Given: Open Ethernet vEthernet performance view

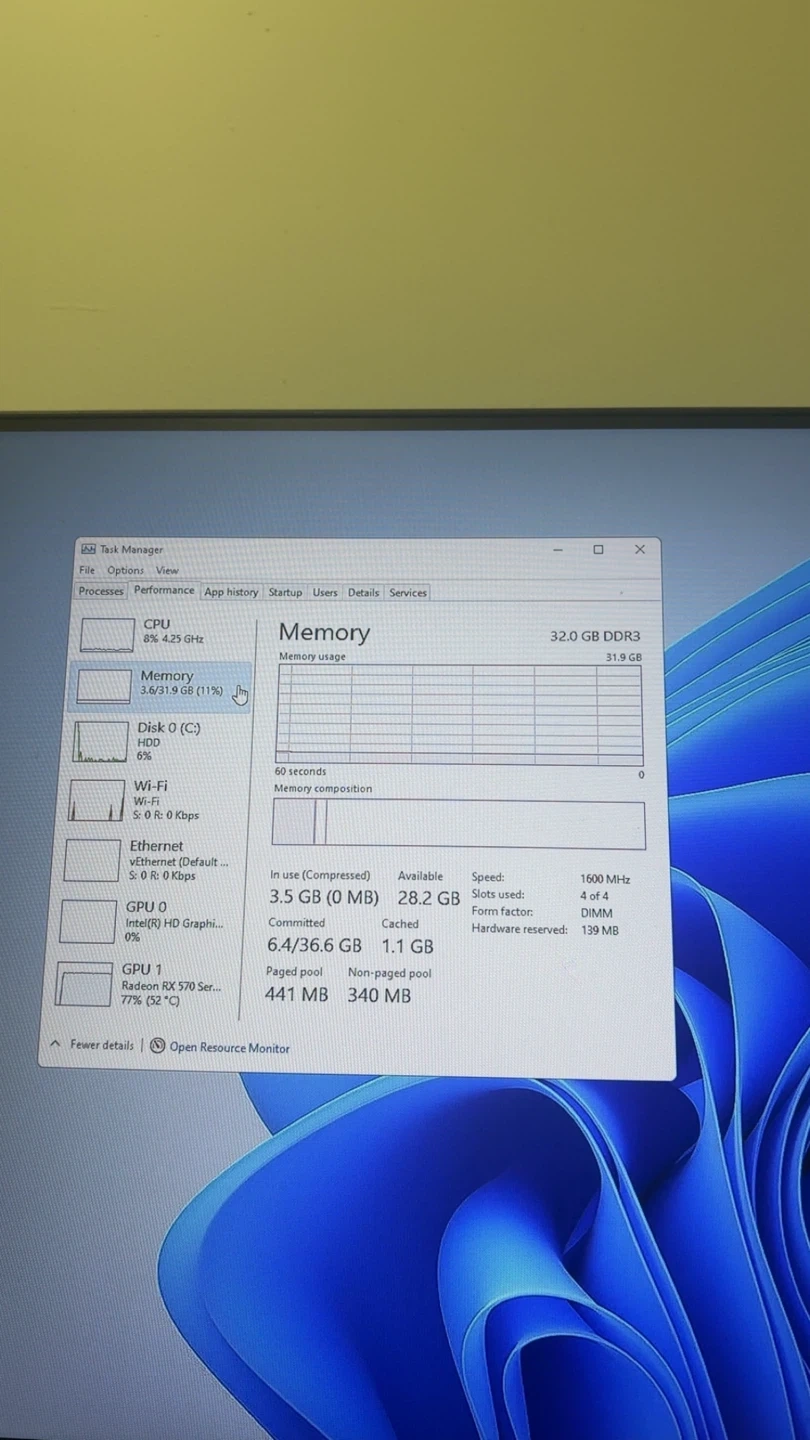Looking at the screenshot, I should [92, 861].
